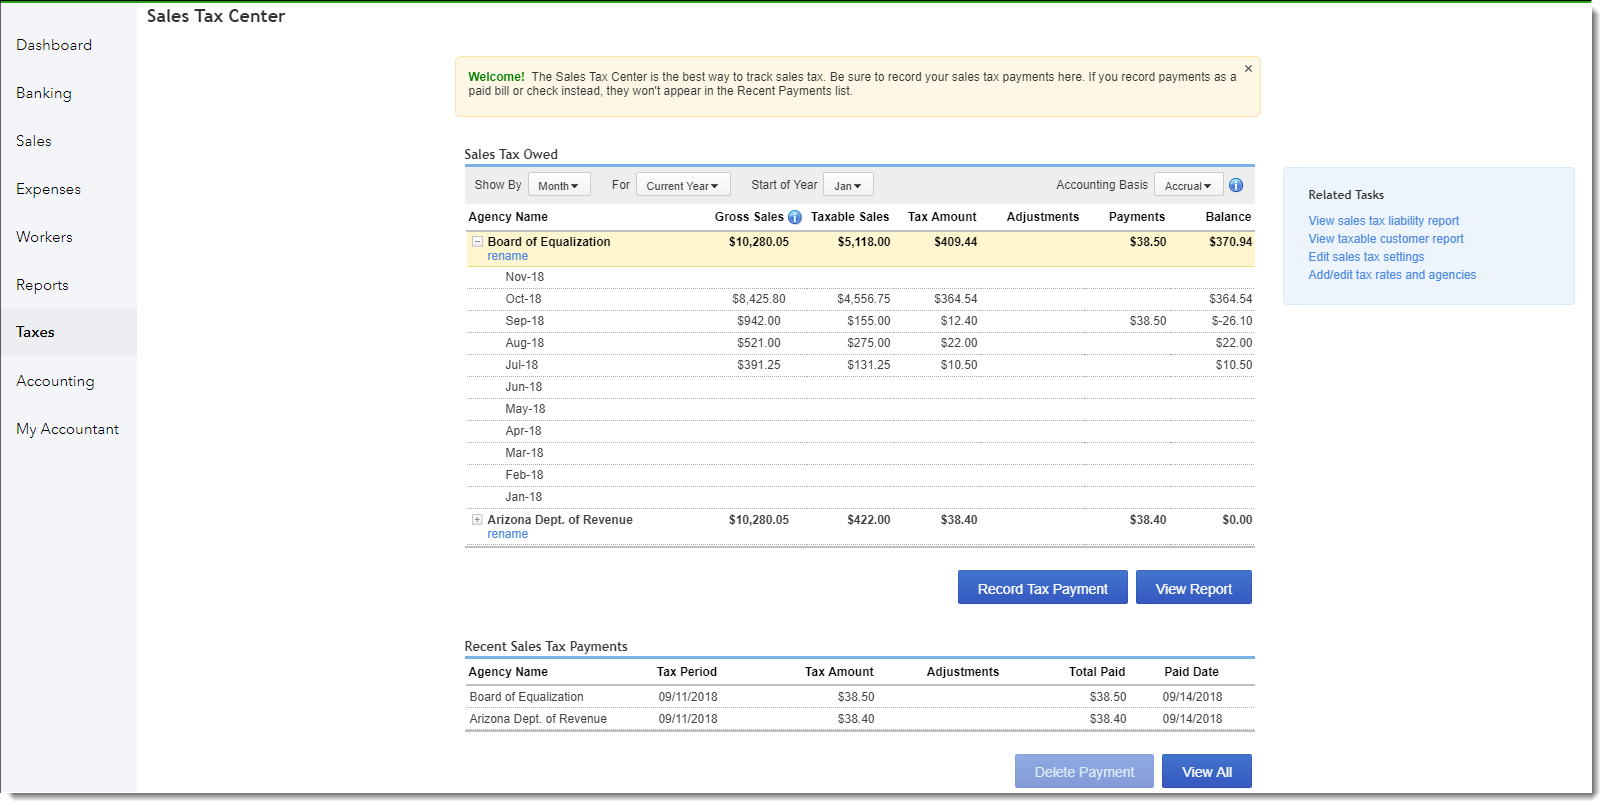Select the Aug-18 month row
The height and width of the screenshot is (808, 1607).
click(860, 343)
